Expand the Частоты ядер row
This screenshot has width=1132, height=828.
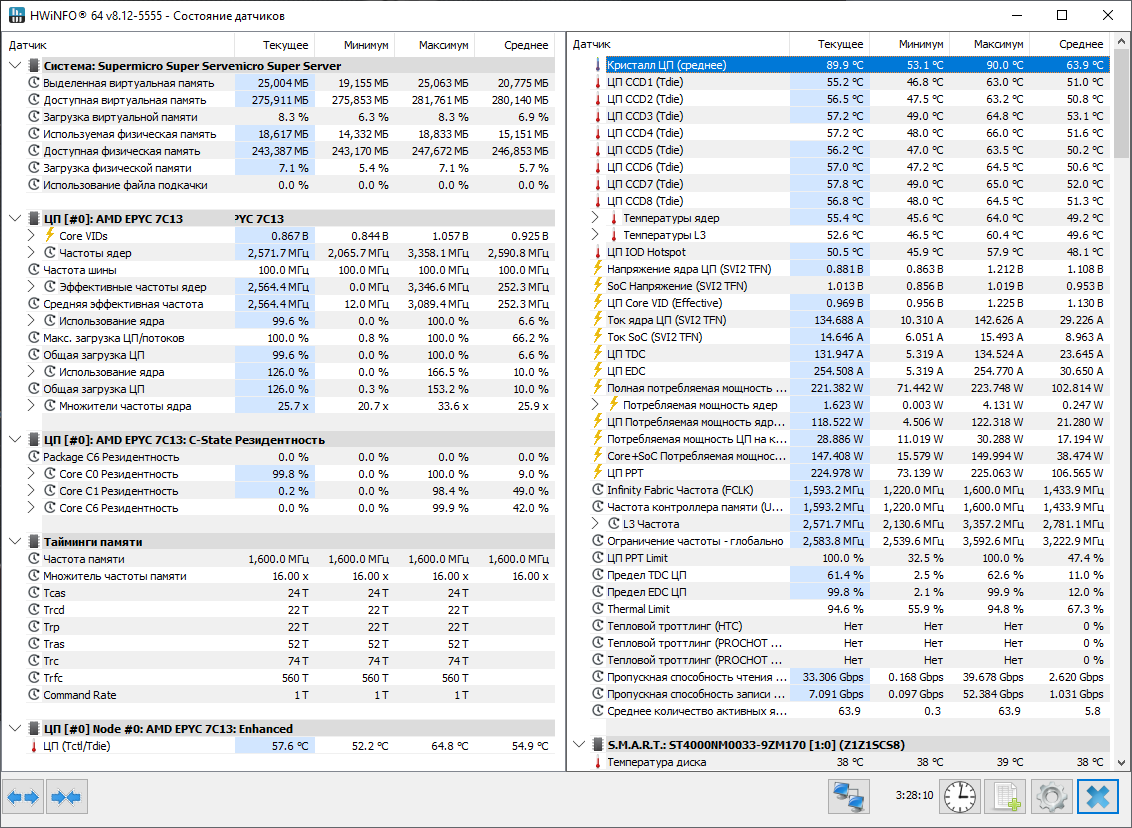coord(31,253)
